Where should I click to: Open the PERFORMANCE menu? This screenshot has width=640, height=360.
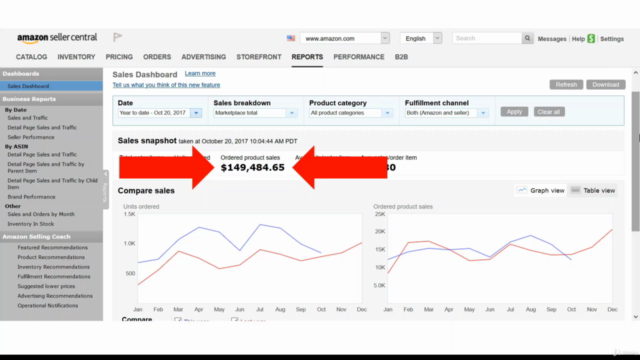coord(359,57)
